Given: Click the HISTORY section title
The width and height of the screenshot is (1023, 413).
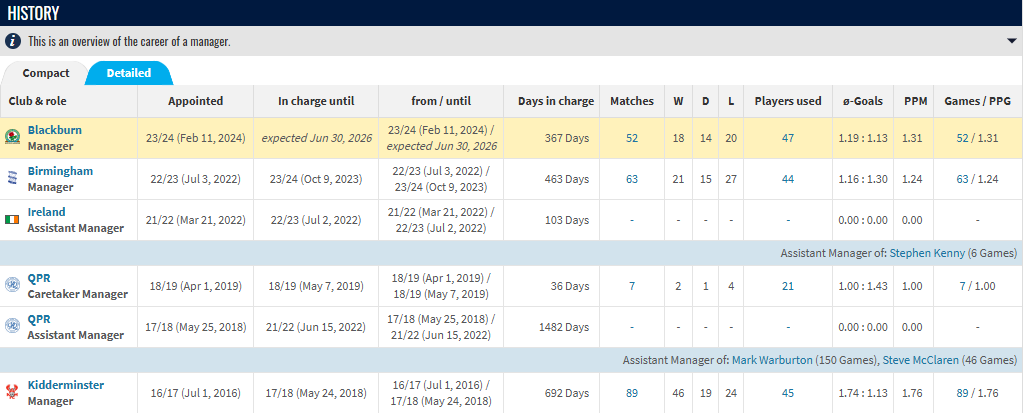Looking at the screenshot, I should (x=33, y=13).
